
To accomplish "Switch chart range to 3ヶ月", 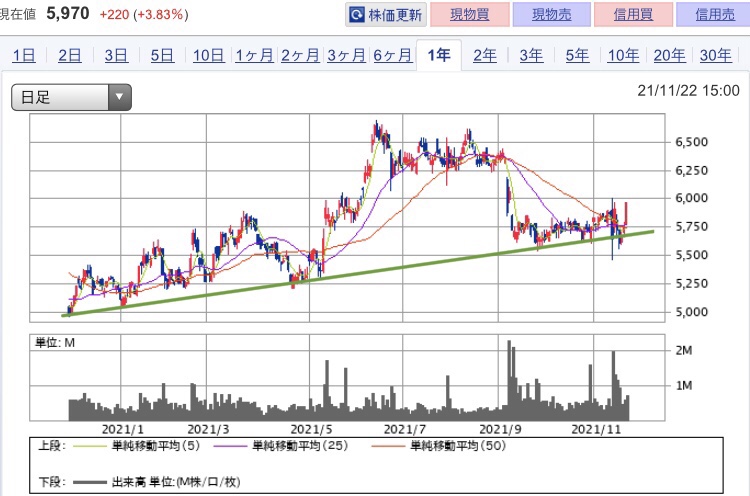I will click(346, 56).
